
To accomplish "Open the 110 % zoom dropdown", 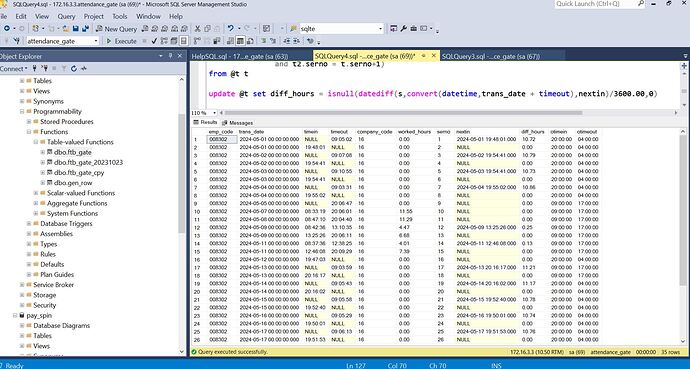I will 214,113.
